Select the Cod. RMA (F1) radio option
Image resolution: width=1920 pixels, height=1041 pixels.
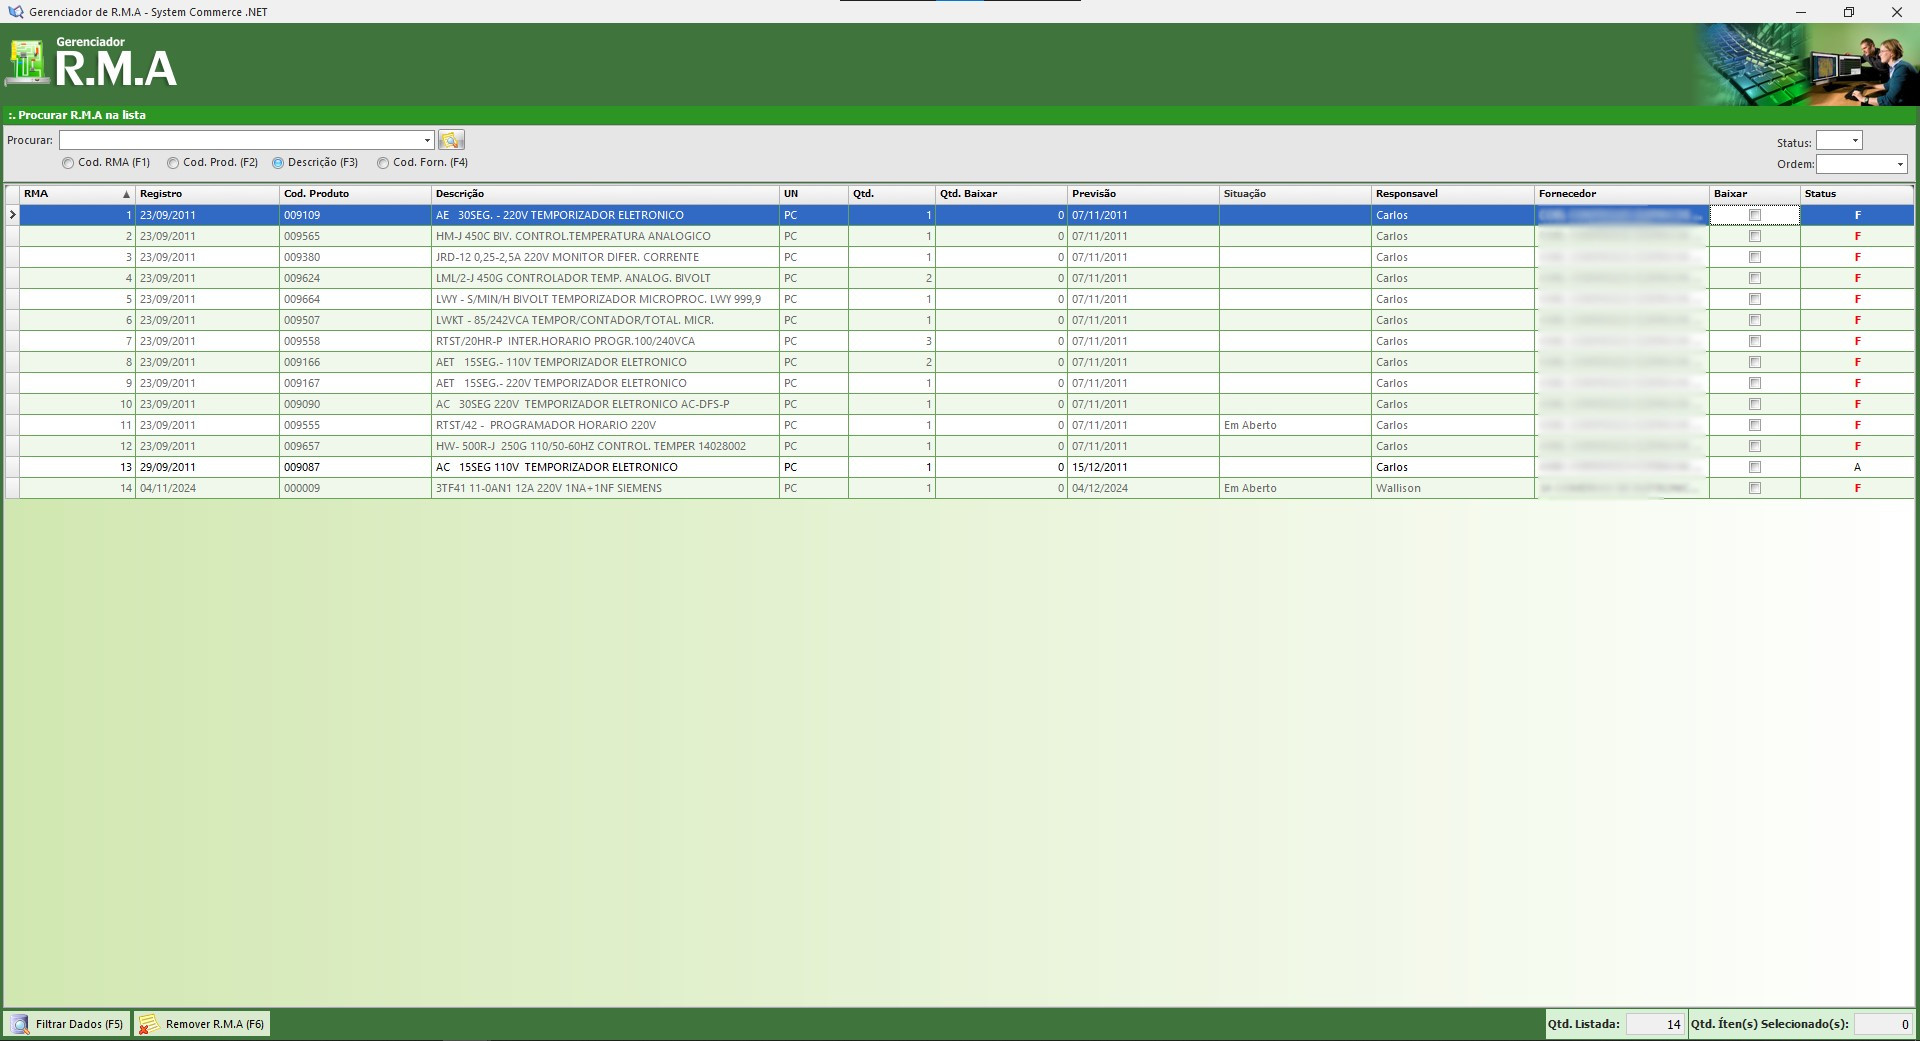68,163
